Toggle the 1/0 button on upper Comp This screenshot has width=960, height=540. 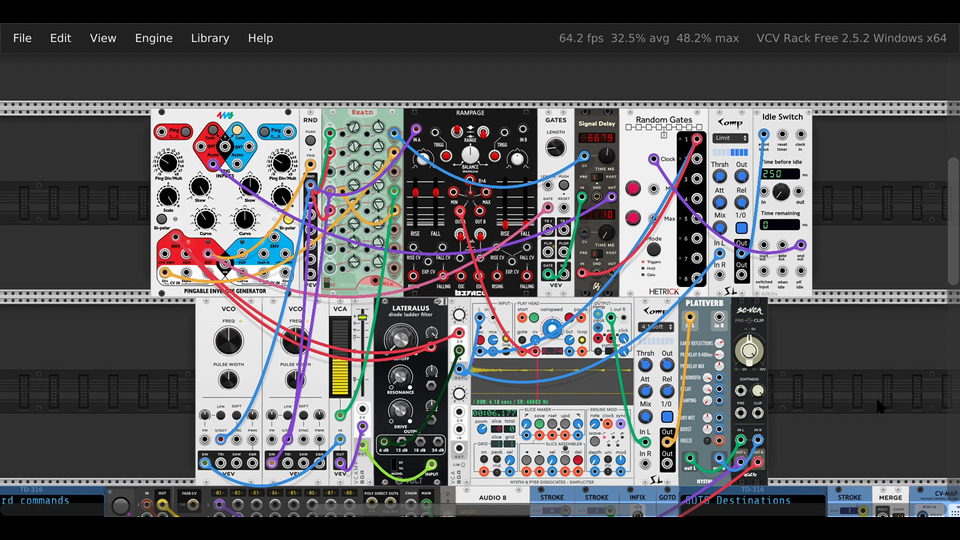(741, 228)
